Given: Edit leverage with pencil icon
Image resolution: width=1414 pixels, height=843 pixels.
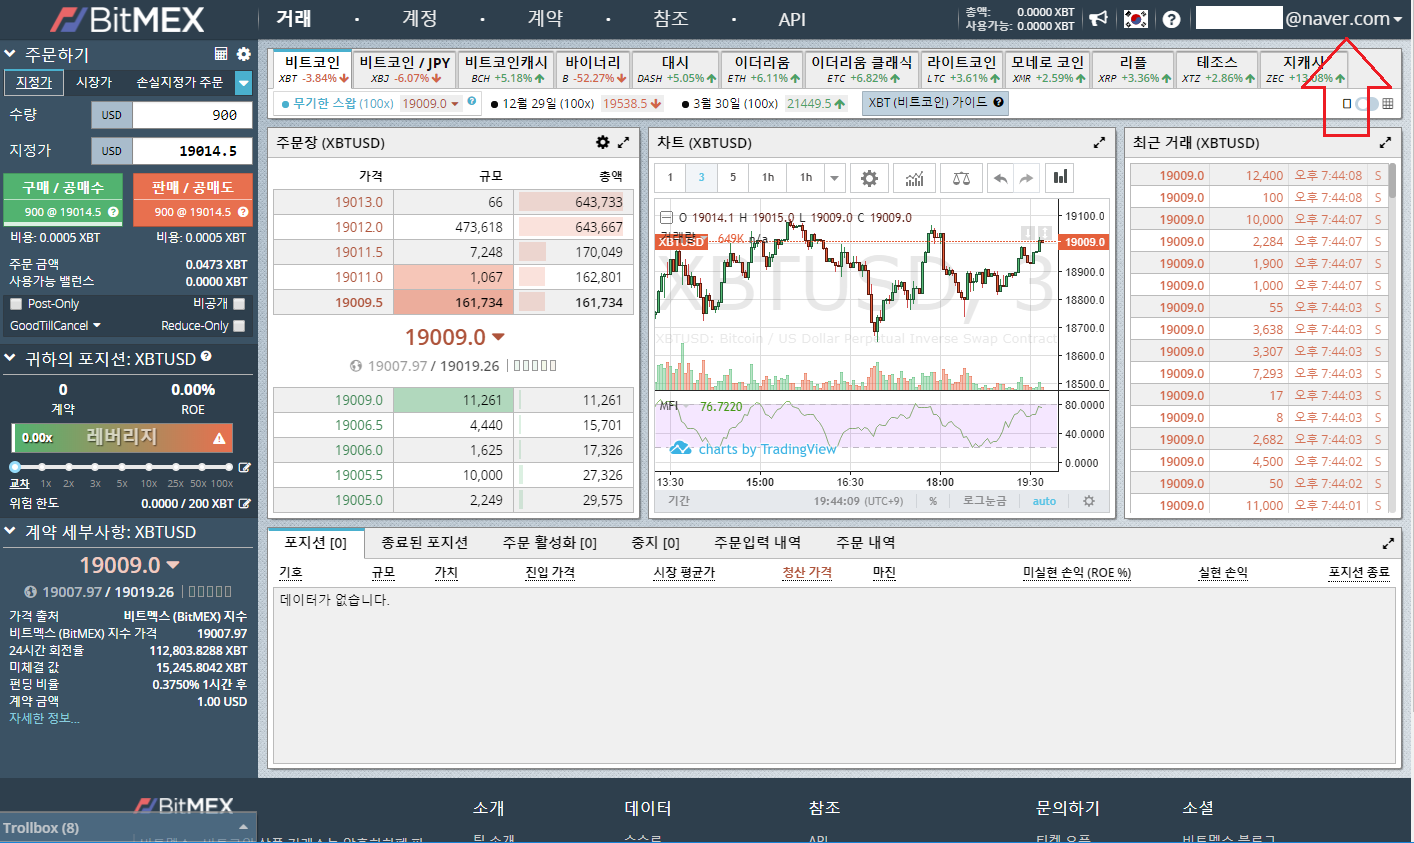Looking at the screenshot, I should tap(245, 467).
